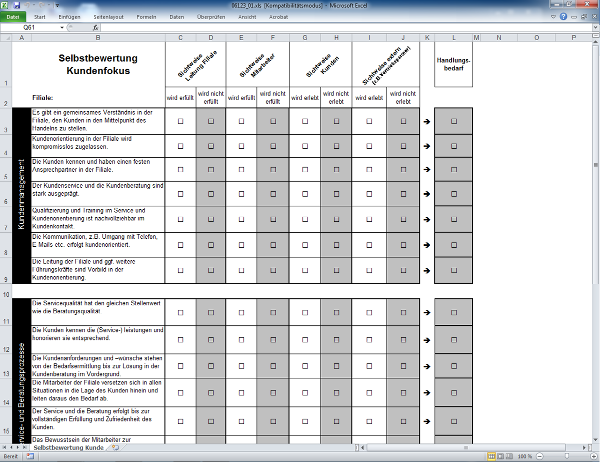Image resolution: width=600 pixels, height=462 pixels.
Task: Click the Save icon in quick access toolbar
Action: click(16, 5)
